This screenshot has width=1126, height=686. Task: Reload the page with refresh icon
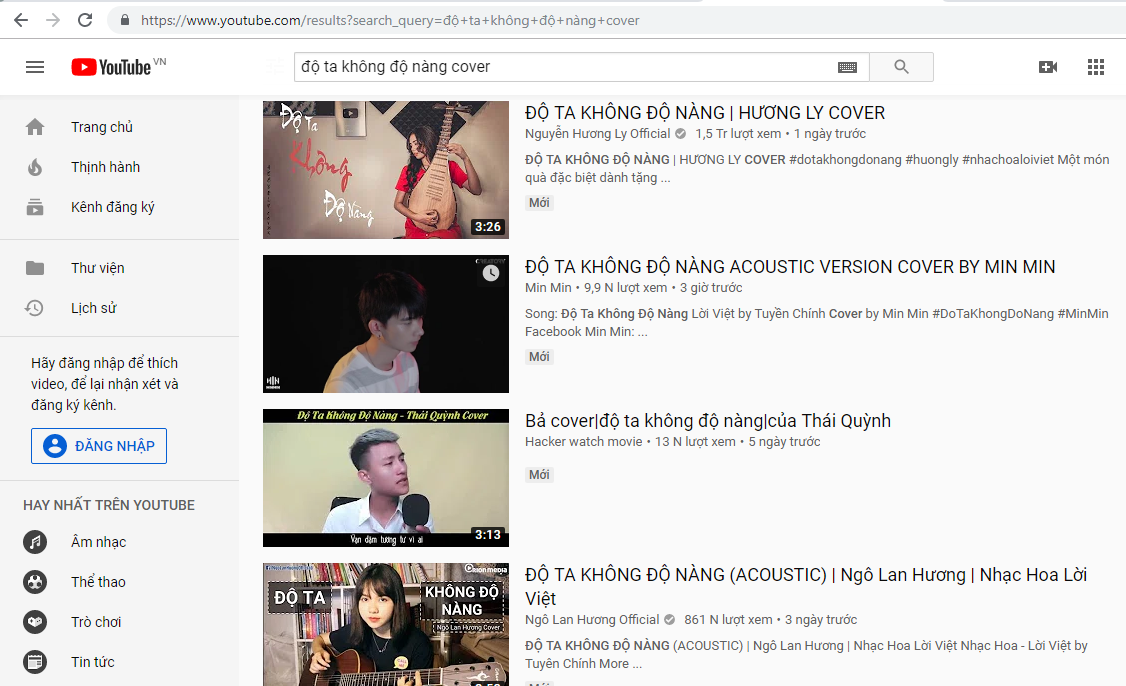(x=85, y=20)
